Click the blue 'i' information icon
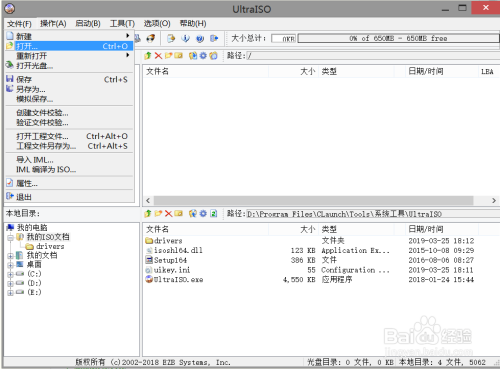This screenshot has width=500, height=369. click(x=185, y=38)
